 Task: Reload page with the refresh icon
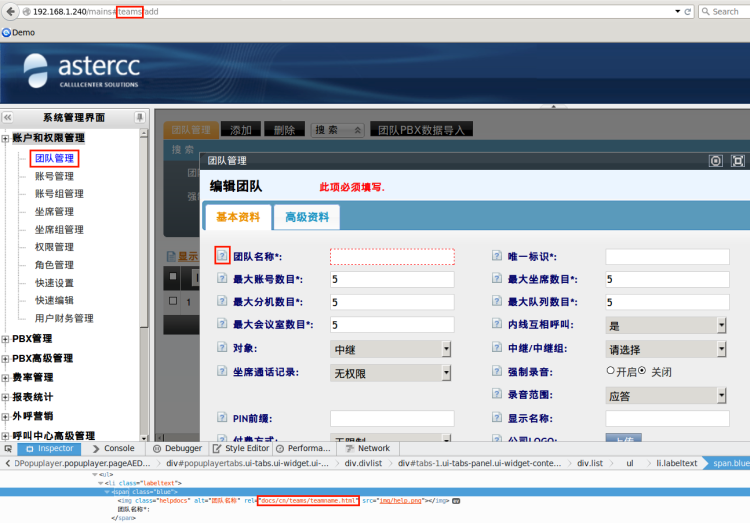[x=688, y=11]
